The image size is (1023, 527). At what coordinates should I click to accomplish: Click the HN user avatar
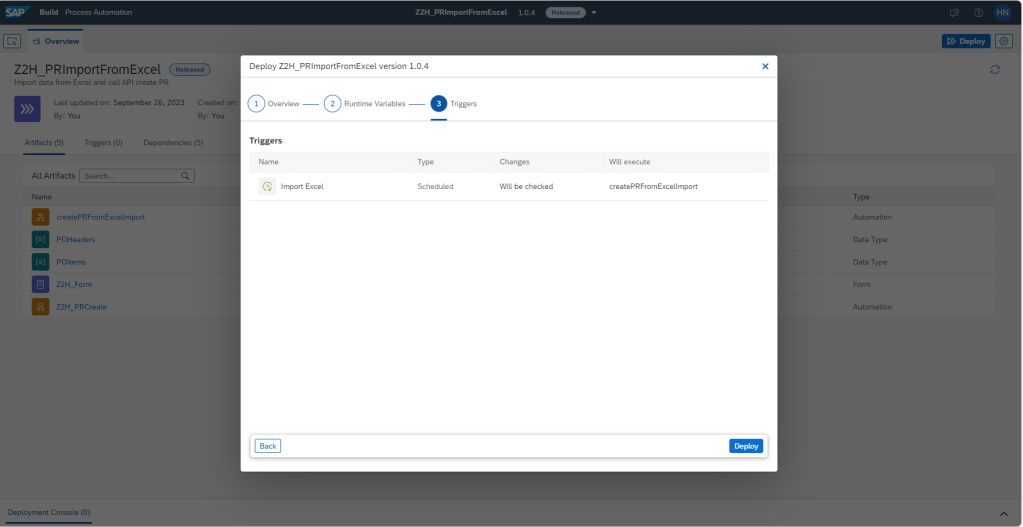click(1002, 12)
